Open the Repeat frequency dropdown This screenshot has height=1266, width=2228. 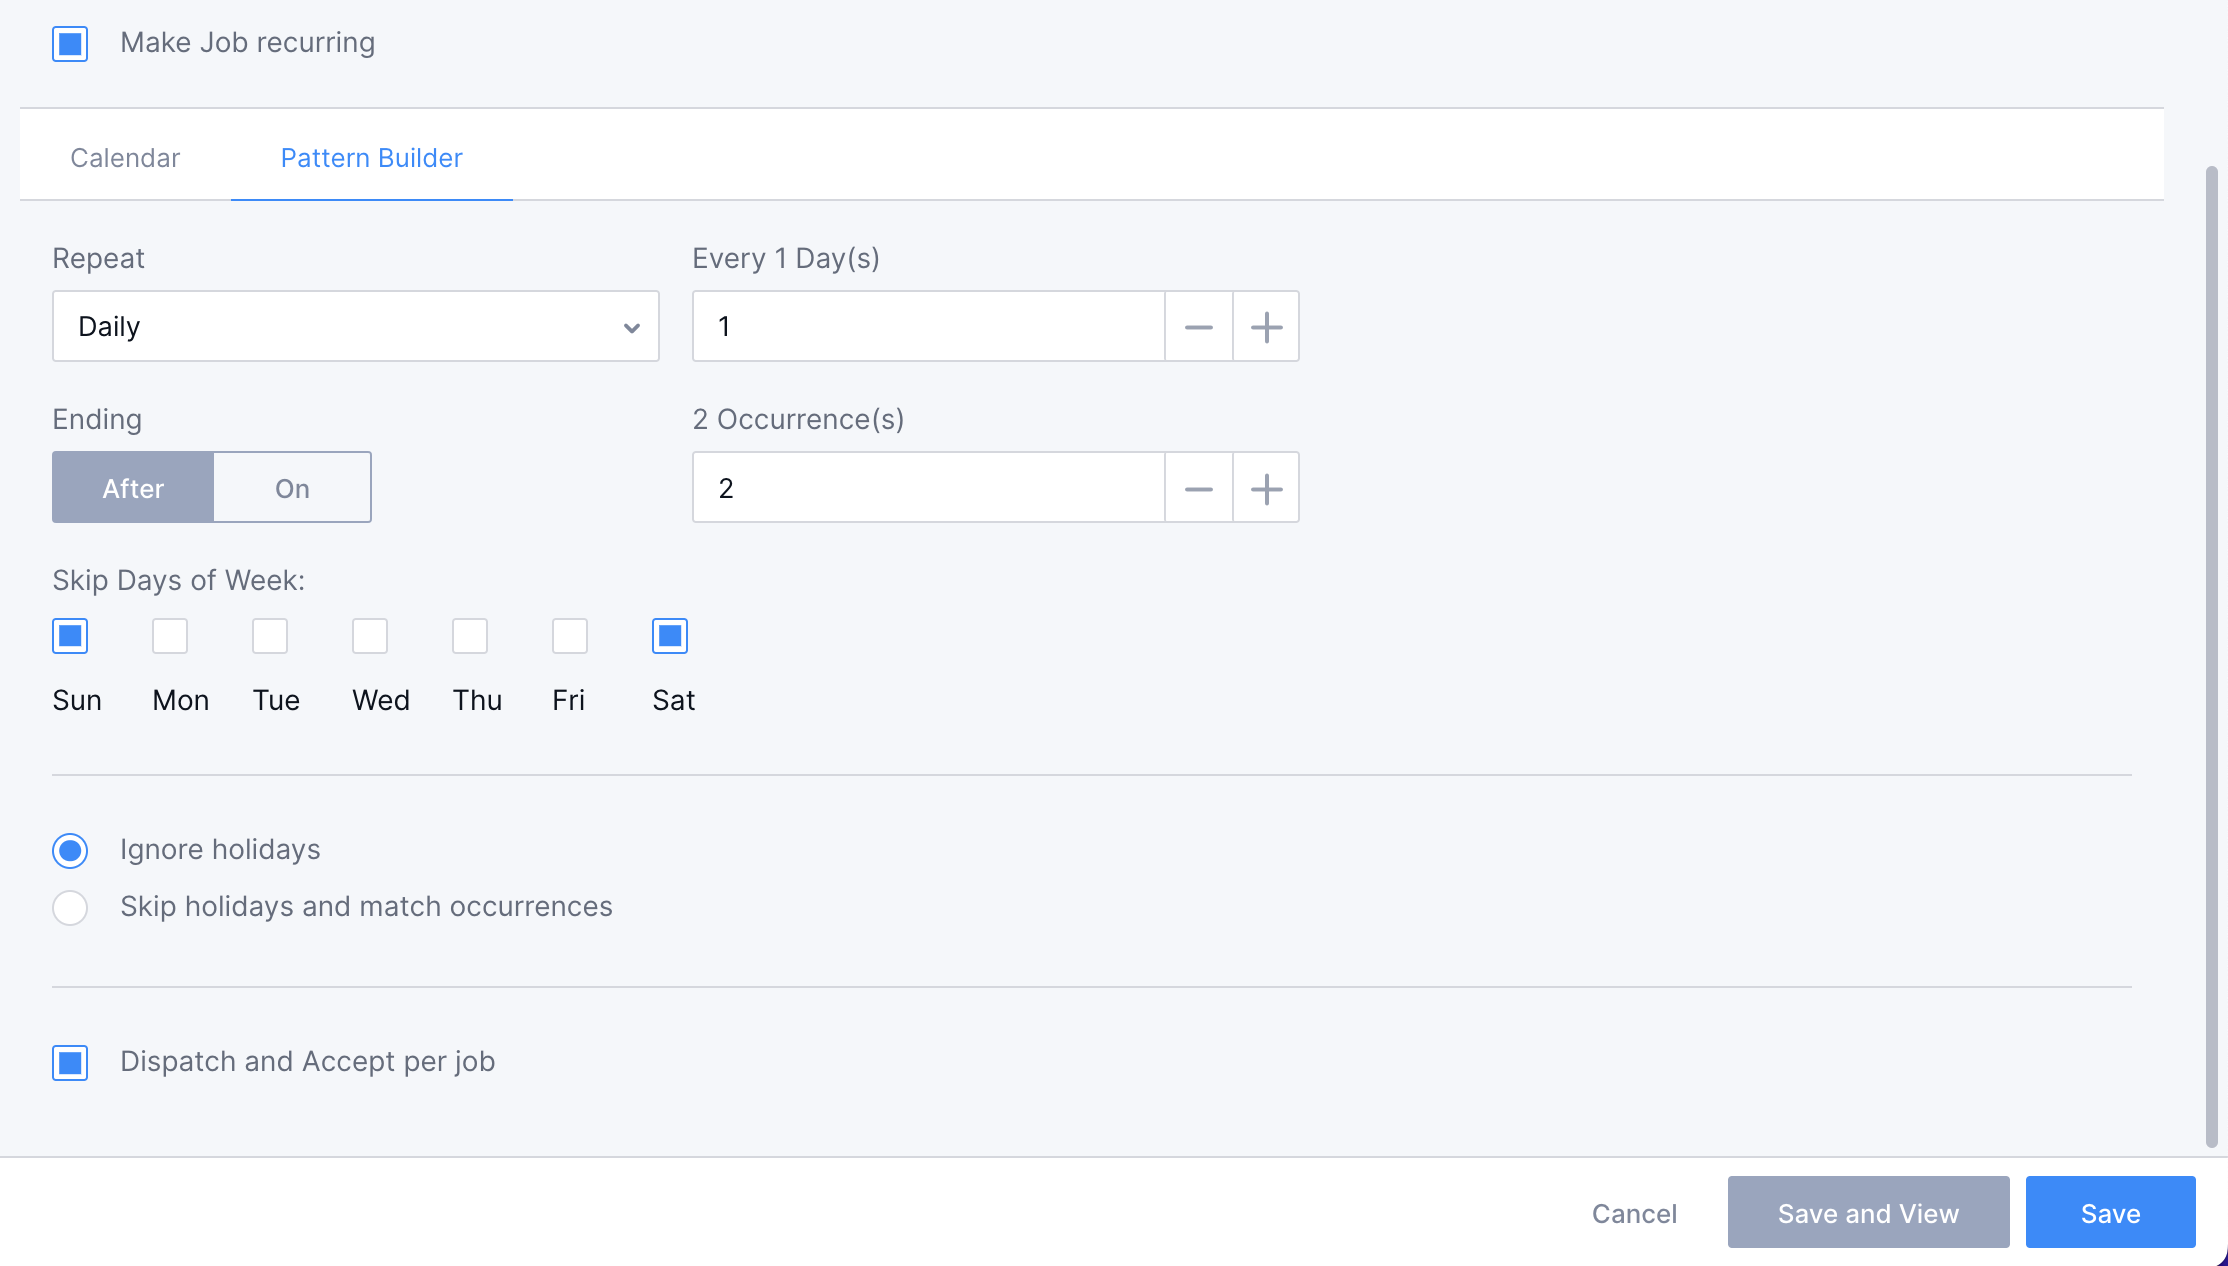[355, 326]
